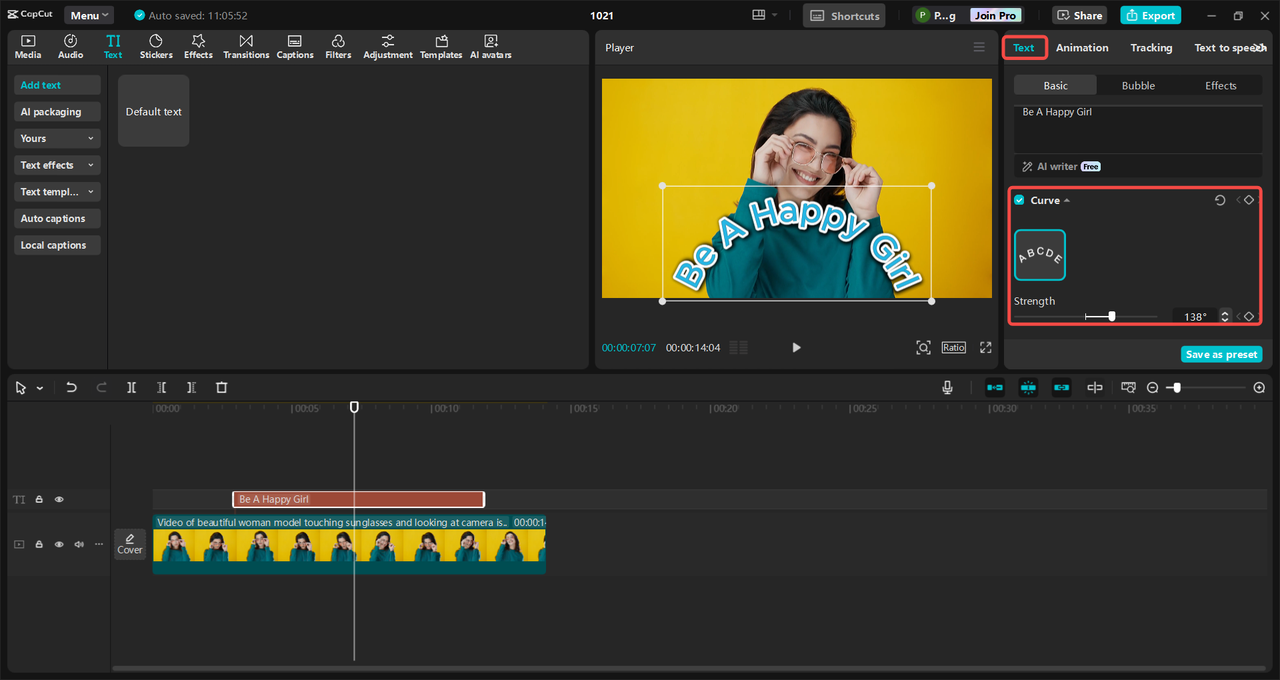The image size is (1280, 680).
Task: Click the undo arrow in timeline toolbar
Action: click(x=71, y=387)
